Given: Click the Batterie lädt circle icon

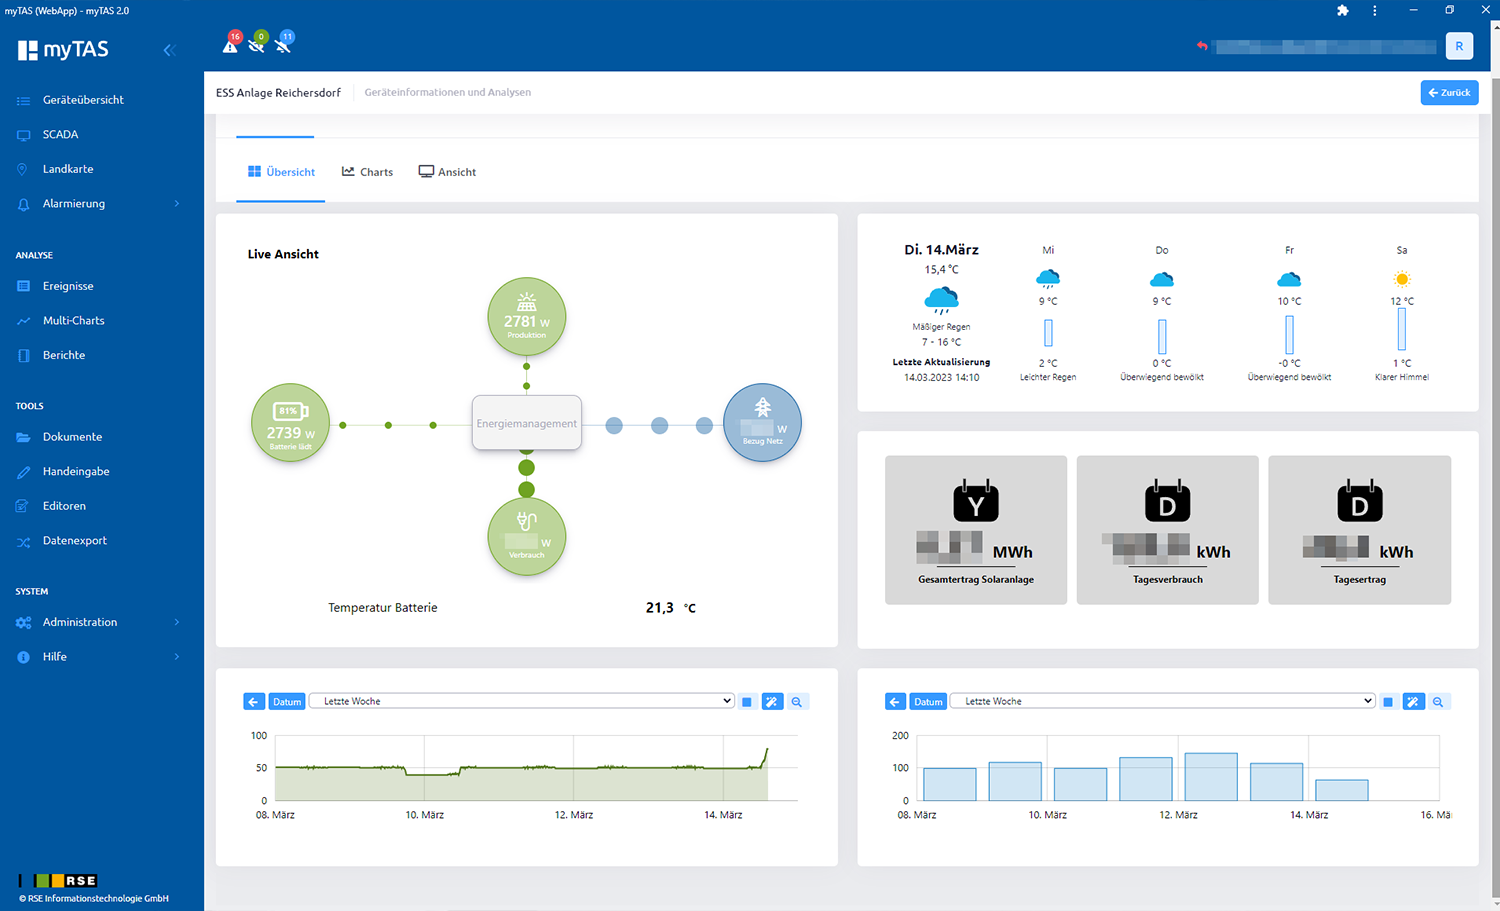Looking at the screenshot, I should click(290, 423).
